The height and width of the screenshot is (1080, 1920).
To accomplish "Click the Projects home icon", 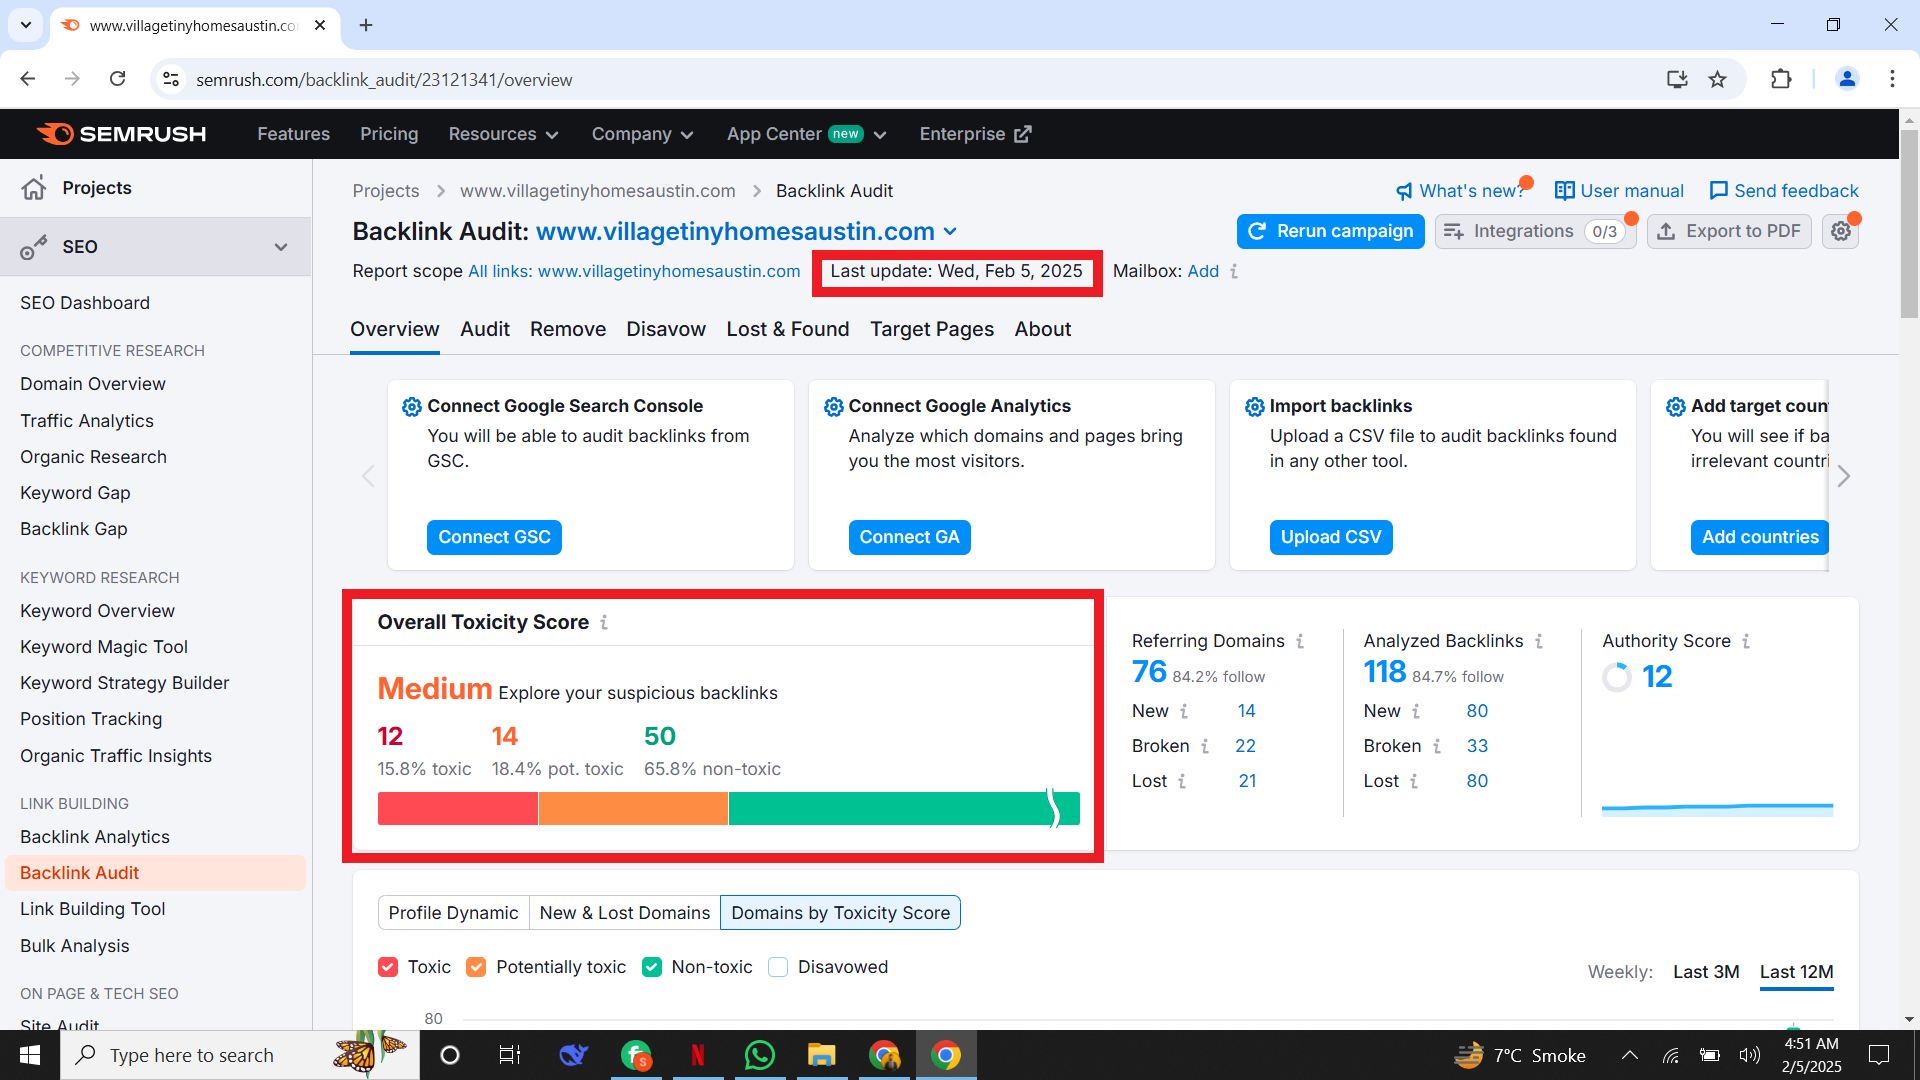I will point(34,188).
